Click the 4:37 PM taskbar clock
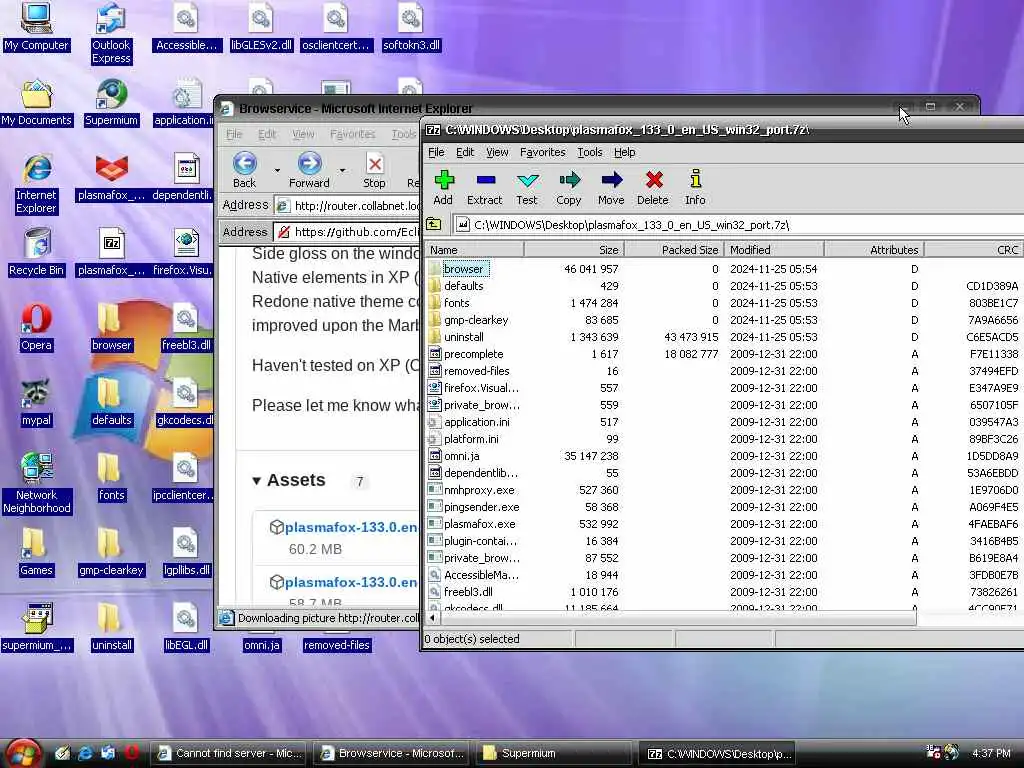1024x768 pixels. click(x=991, y=753)
